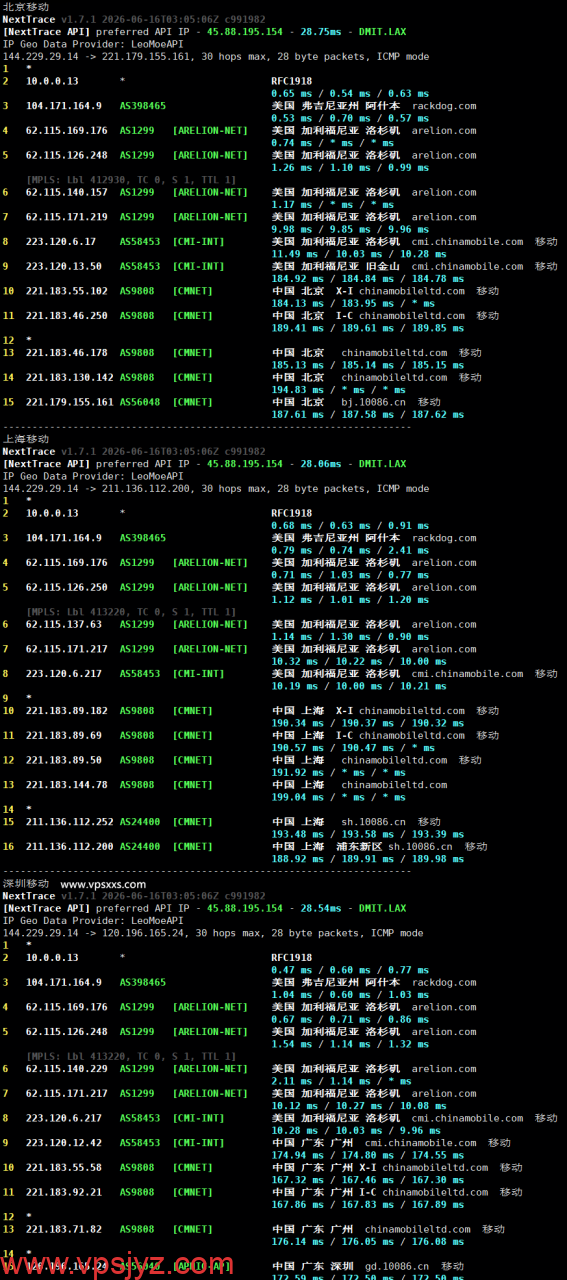Click hop IP 223.120.12.42
The height and width of the screenshot is (1280, 567).
(x=63, y=1143)
